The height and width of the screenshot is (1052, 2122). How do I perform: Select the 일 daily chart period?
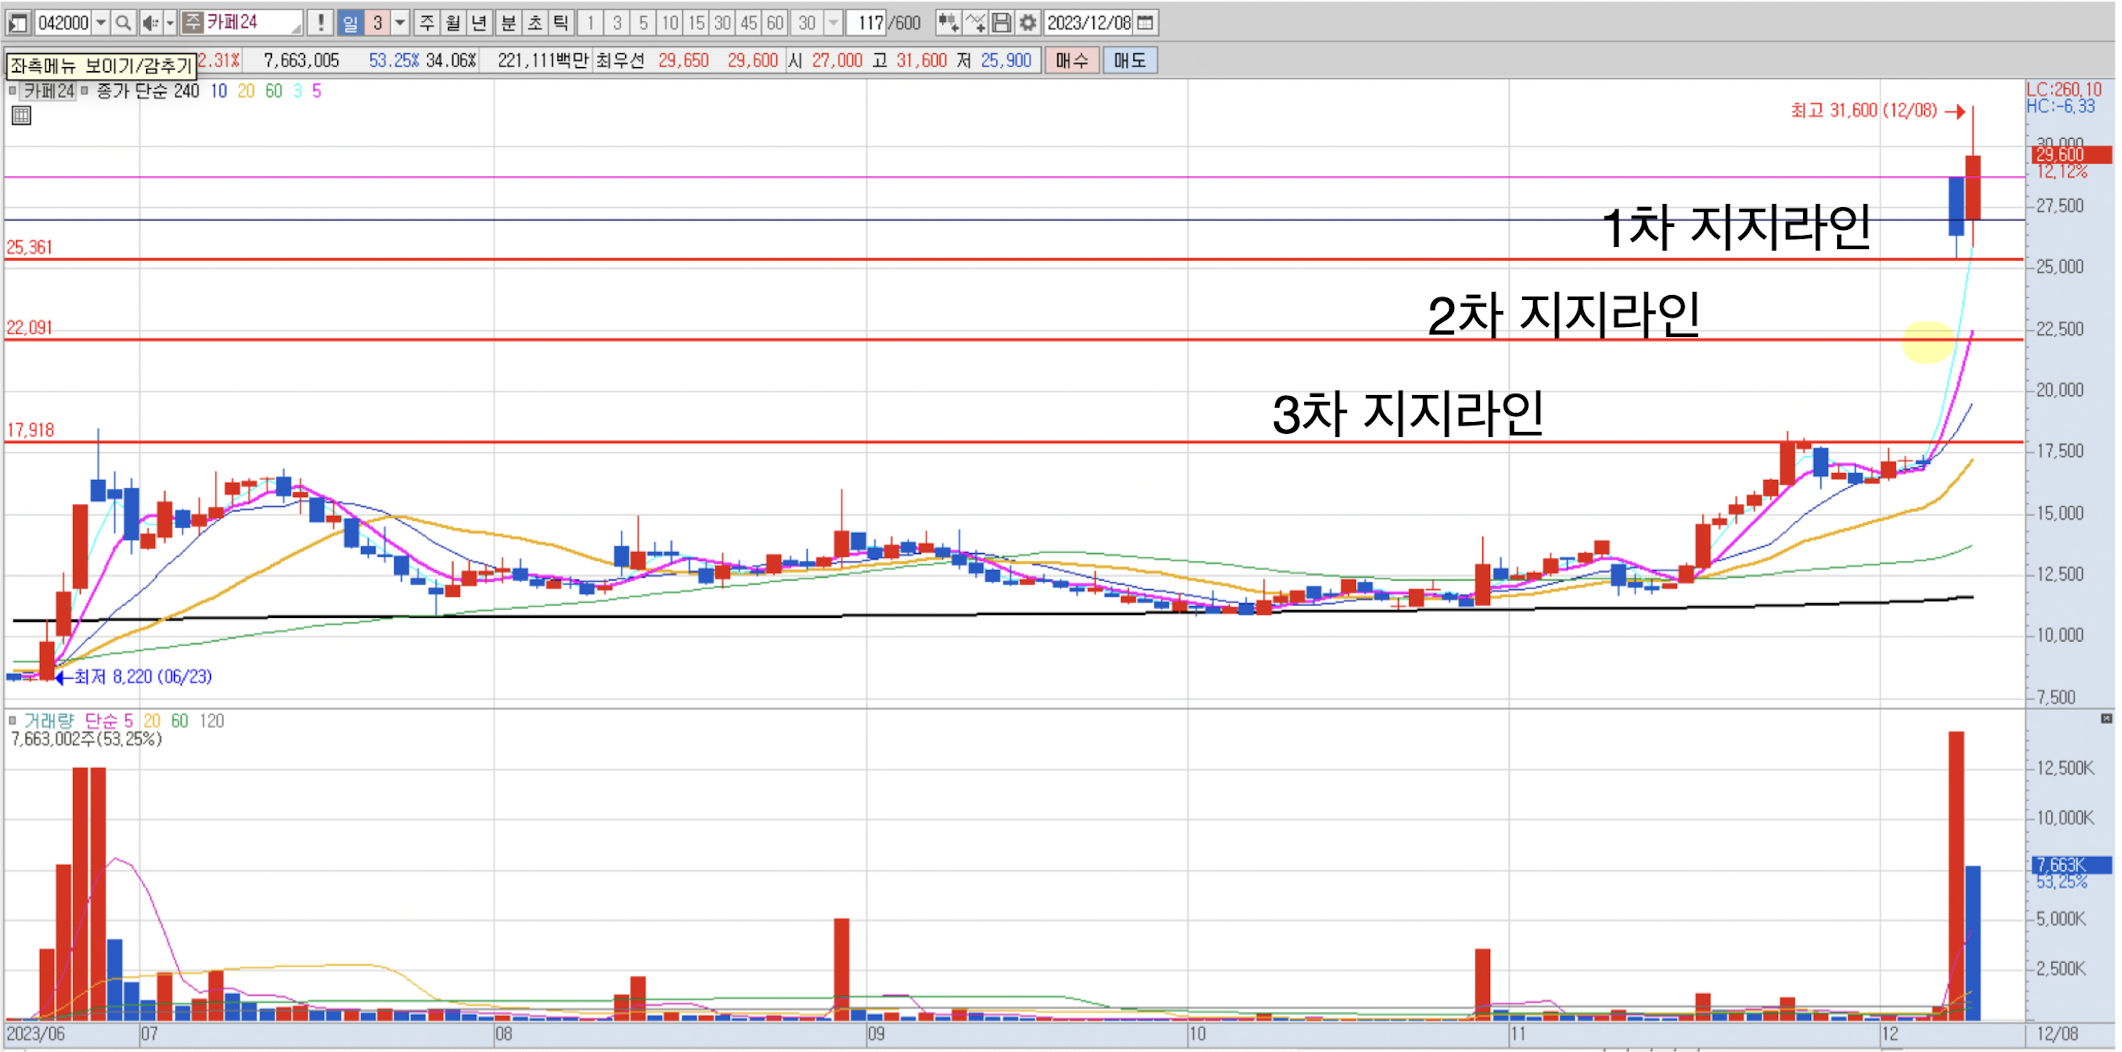coord(350,22)
